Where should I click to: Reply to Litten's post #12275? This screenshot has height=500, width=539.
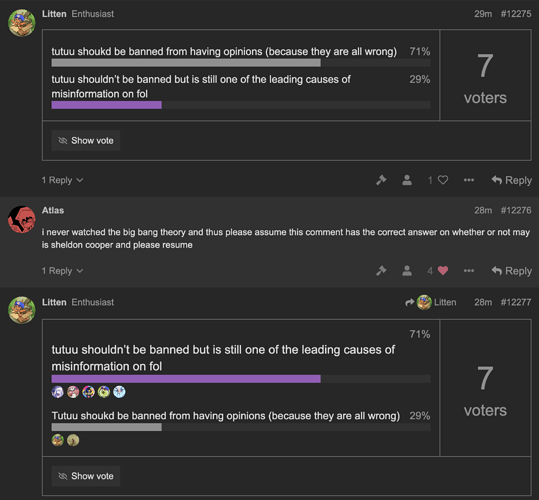click(512, 180)
